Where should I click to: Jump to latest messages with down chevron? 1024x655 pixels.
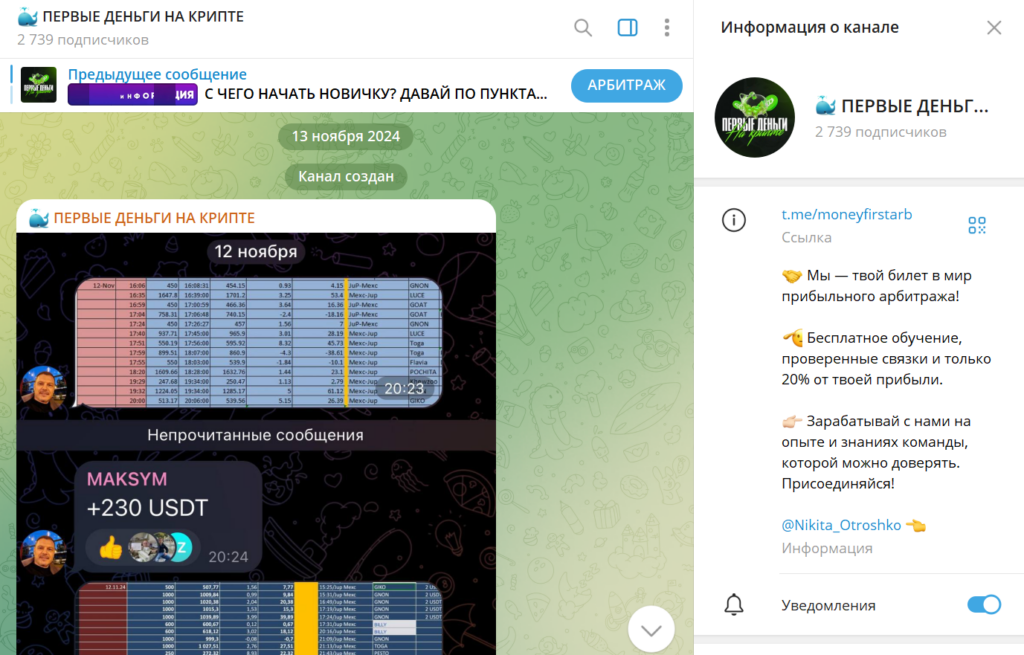pyautogui.click(x=651, y=630)
